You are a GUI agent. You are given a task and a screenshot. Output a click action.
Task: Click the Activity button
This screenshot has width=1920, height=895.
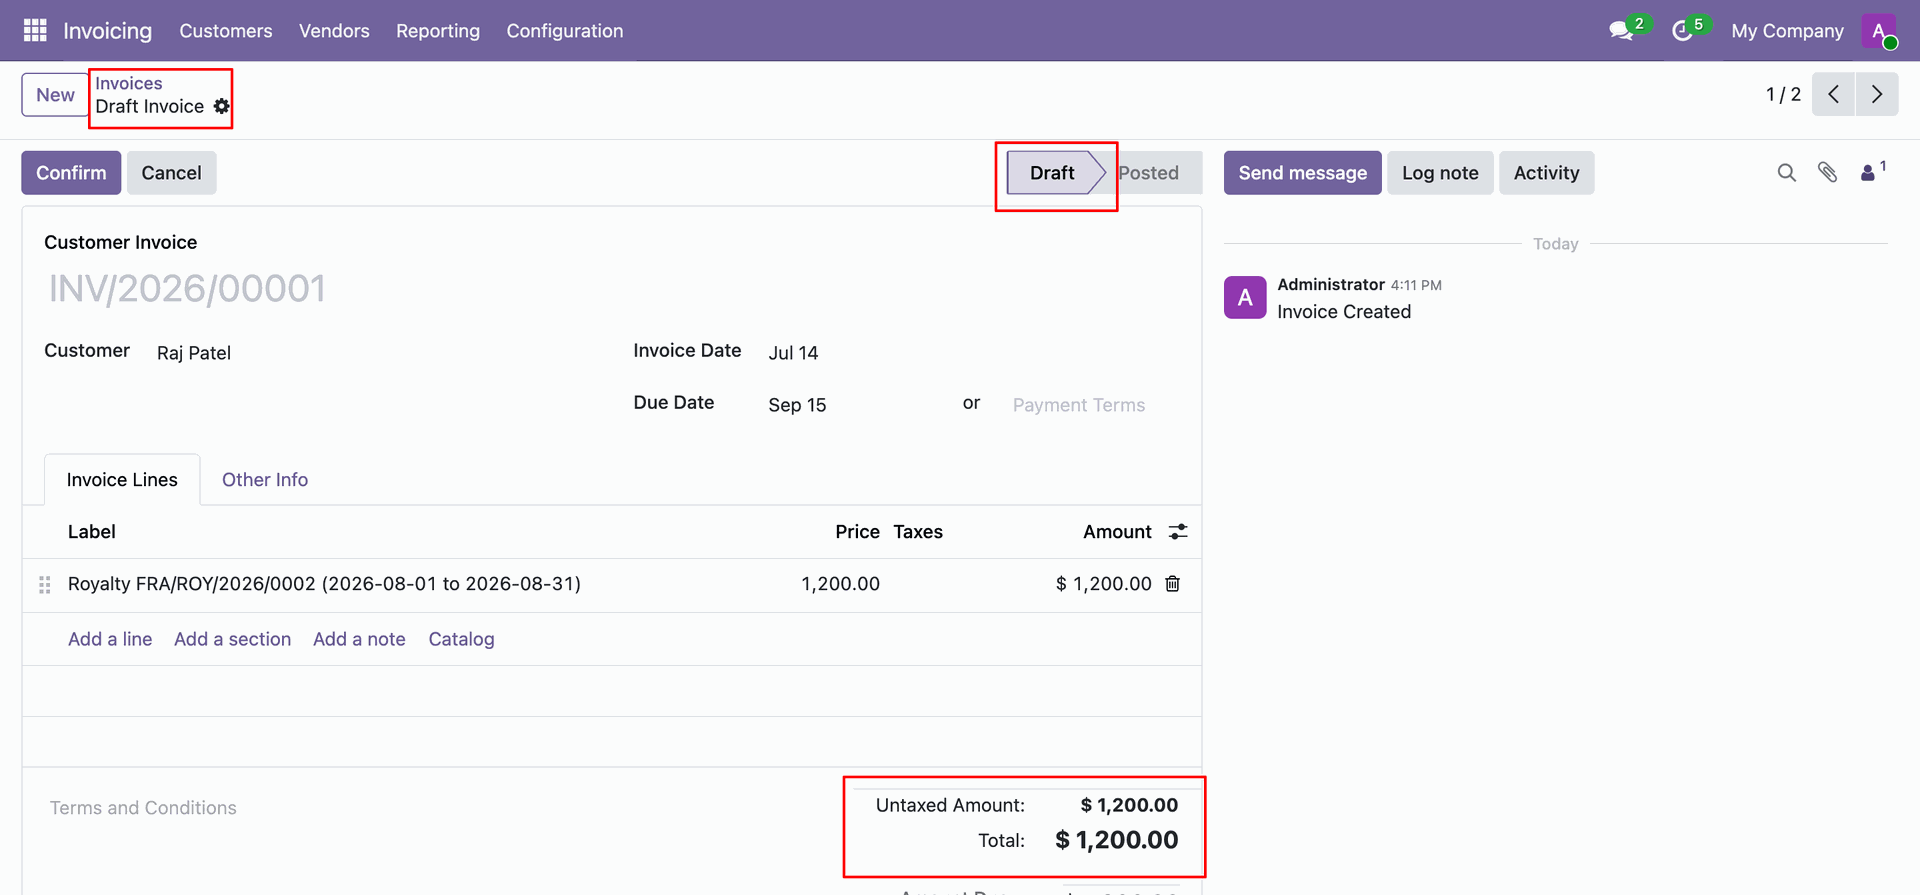pos(1546,173)
